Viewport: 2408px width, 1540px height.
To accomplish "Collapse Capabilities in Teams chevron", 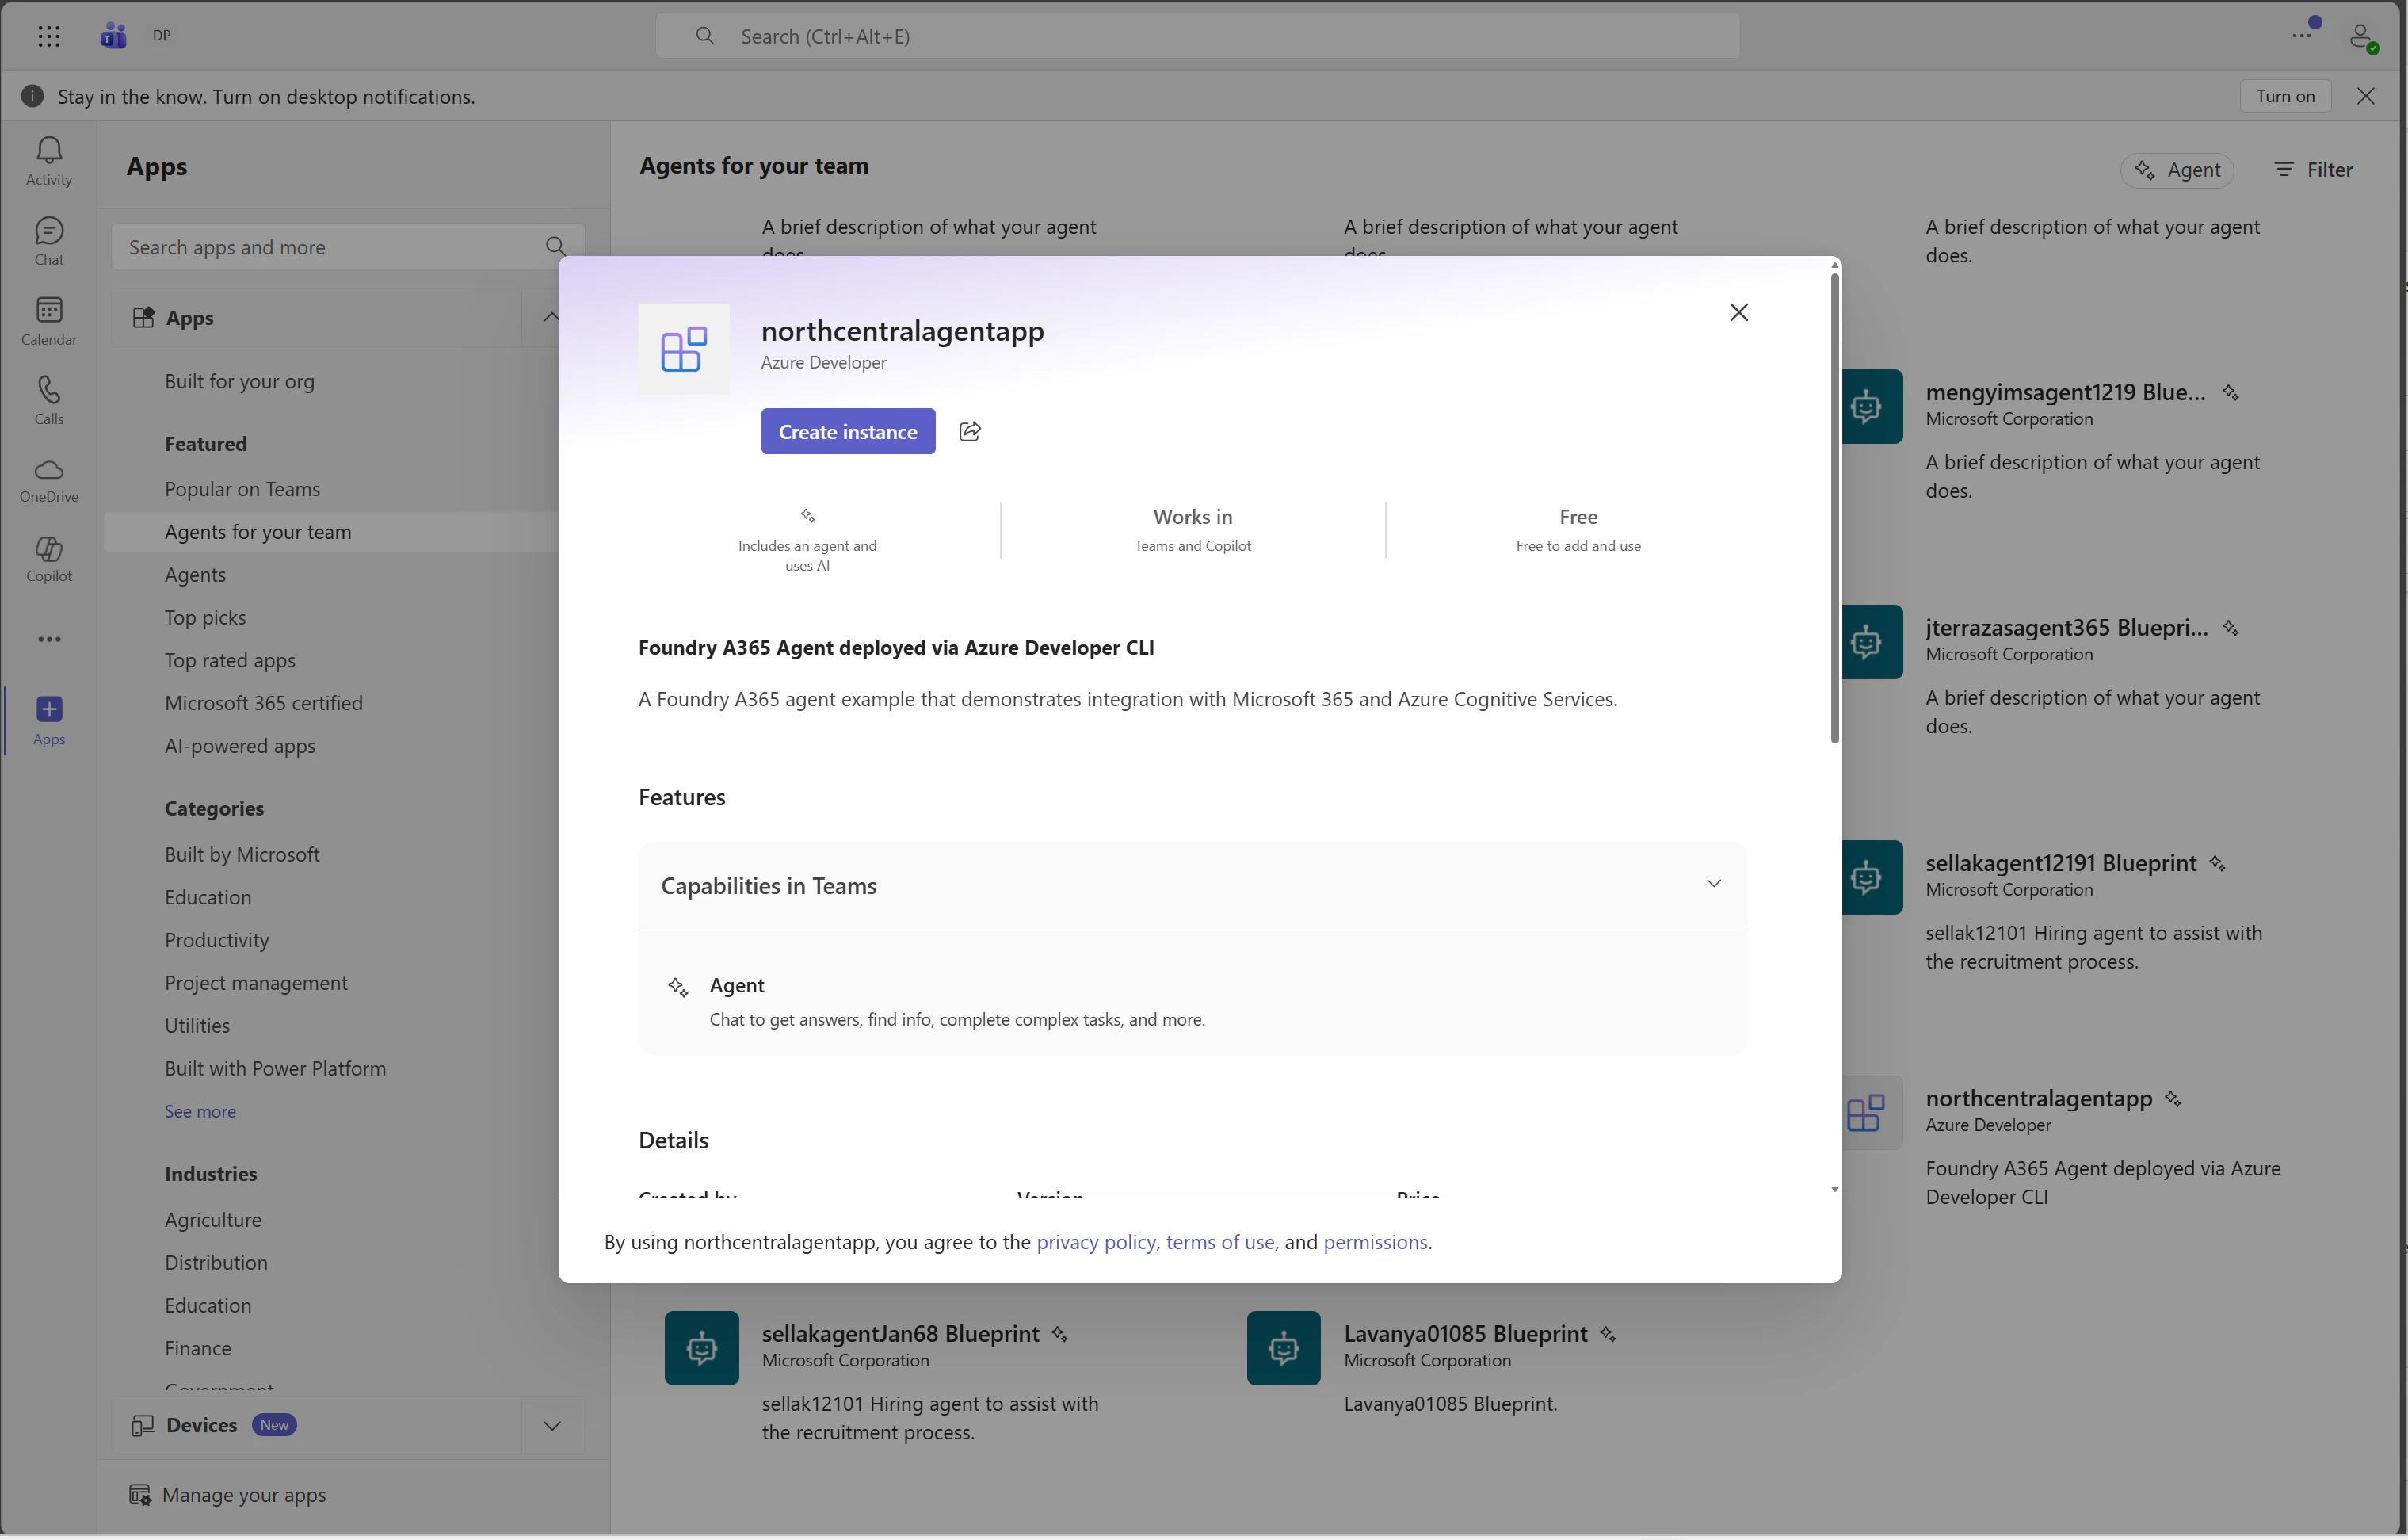I will pyautogui.click(x=1714, y=883).
